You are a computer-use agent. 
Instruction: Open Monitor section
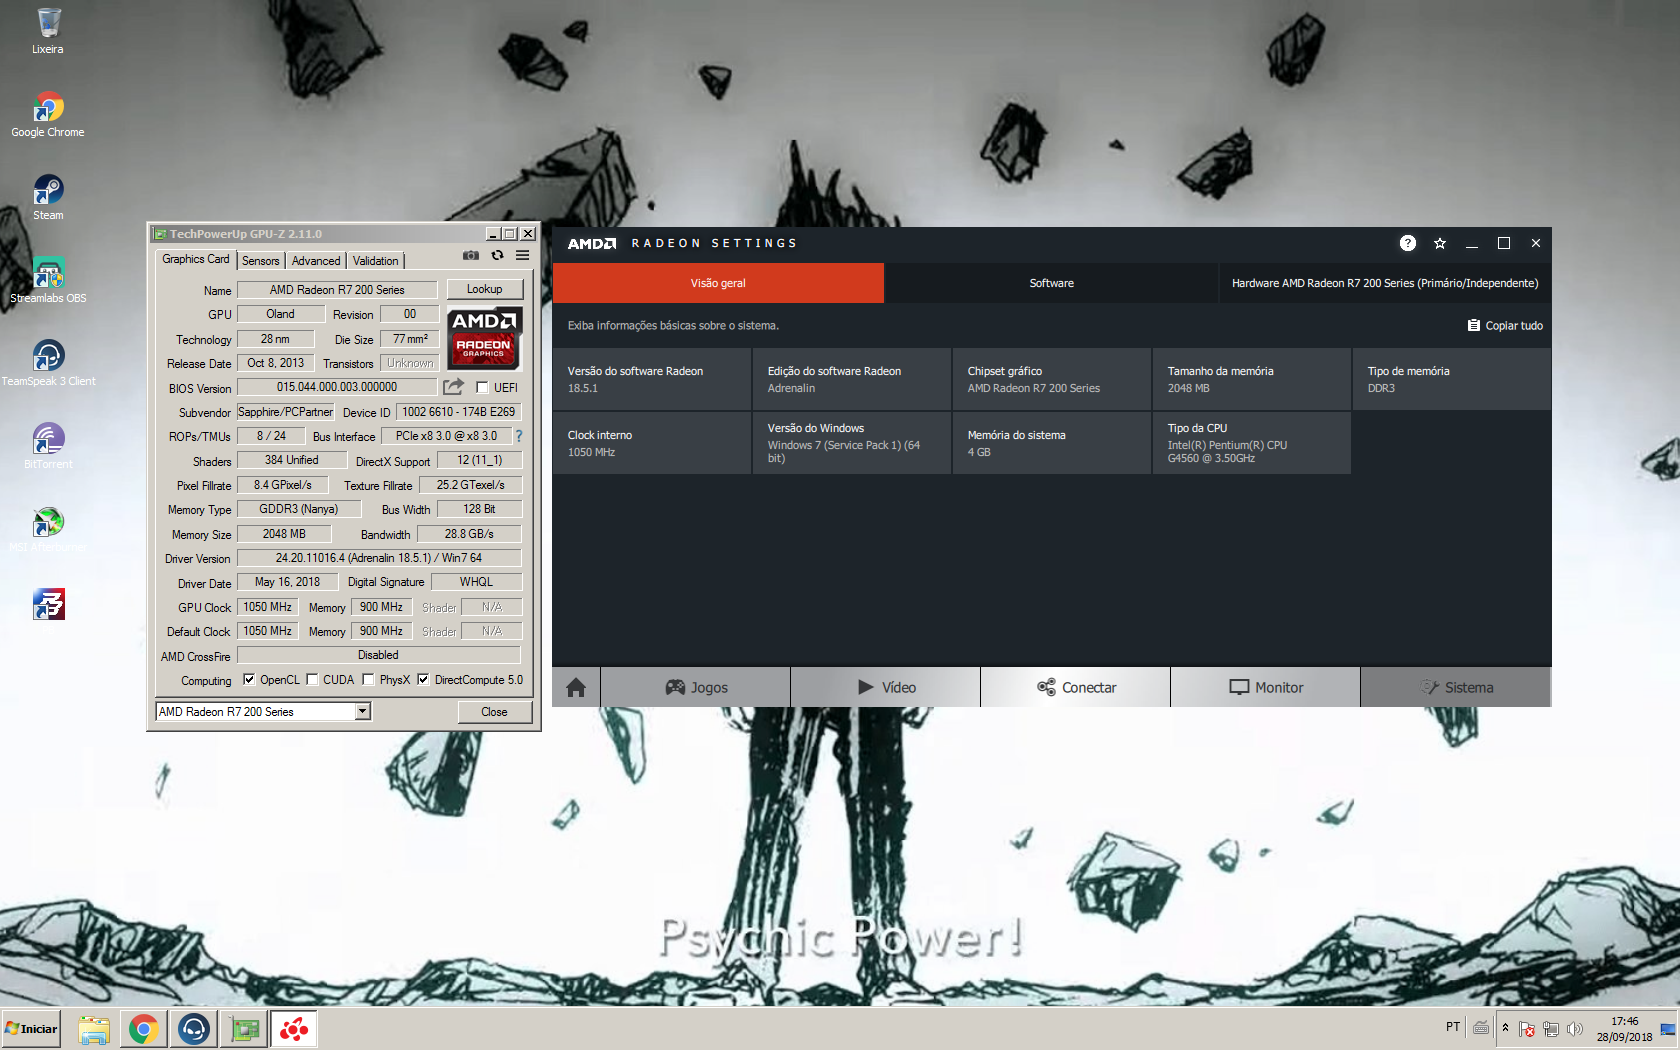pos(1266,687)
